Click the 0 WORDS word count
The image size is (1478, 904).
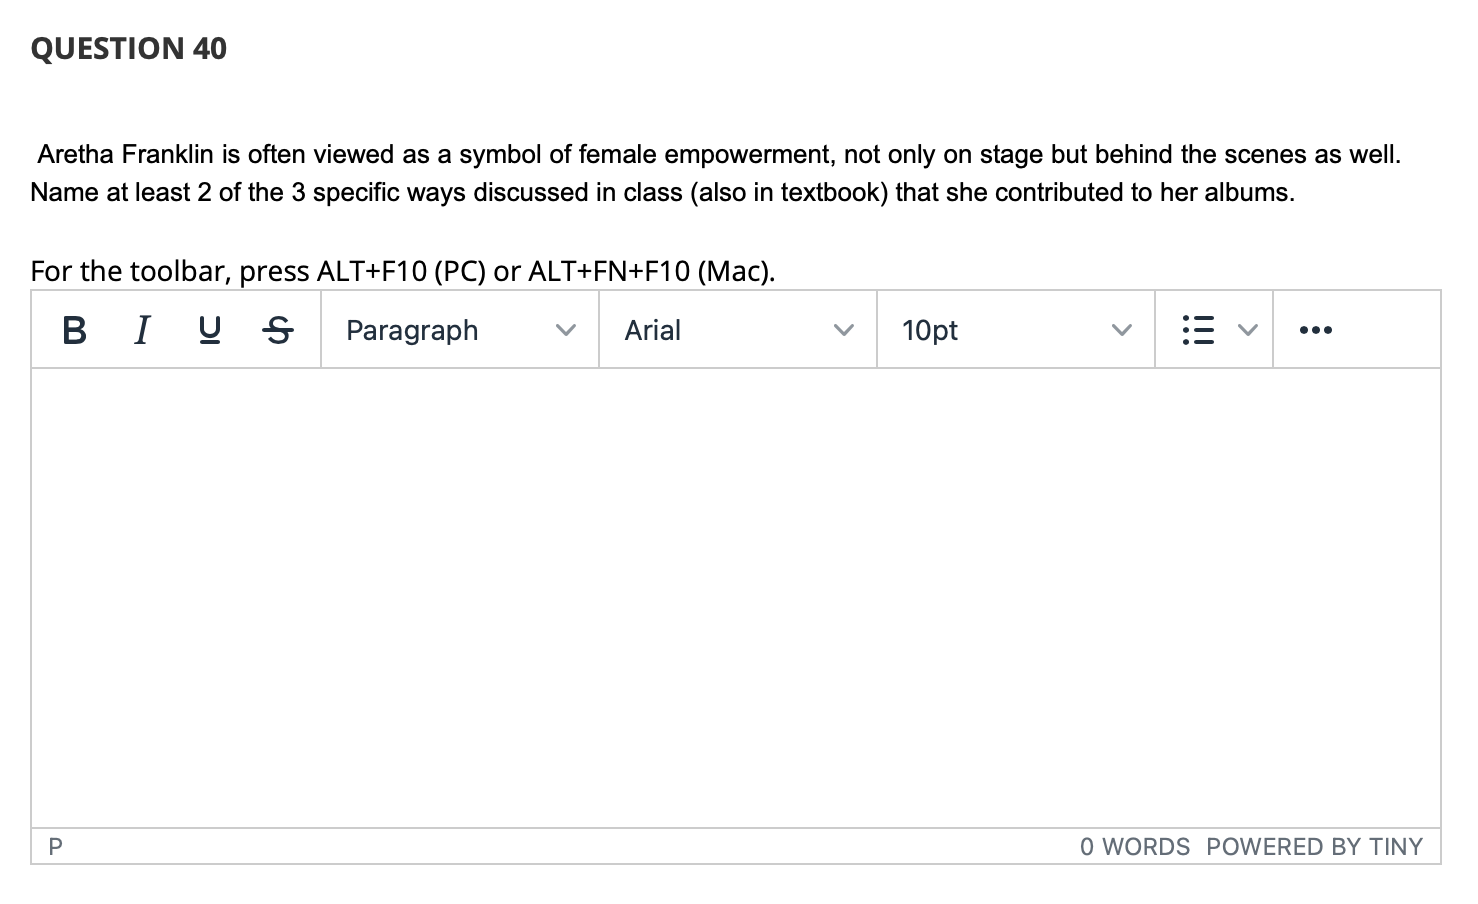pos(1135,847)
